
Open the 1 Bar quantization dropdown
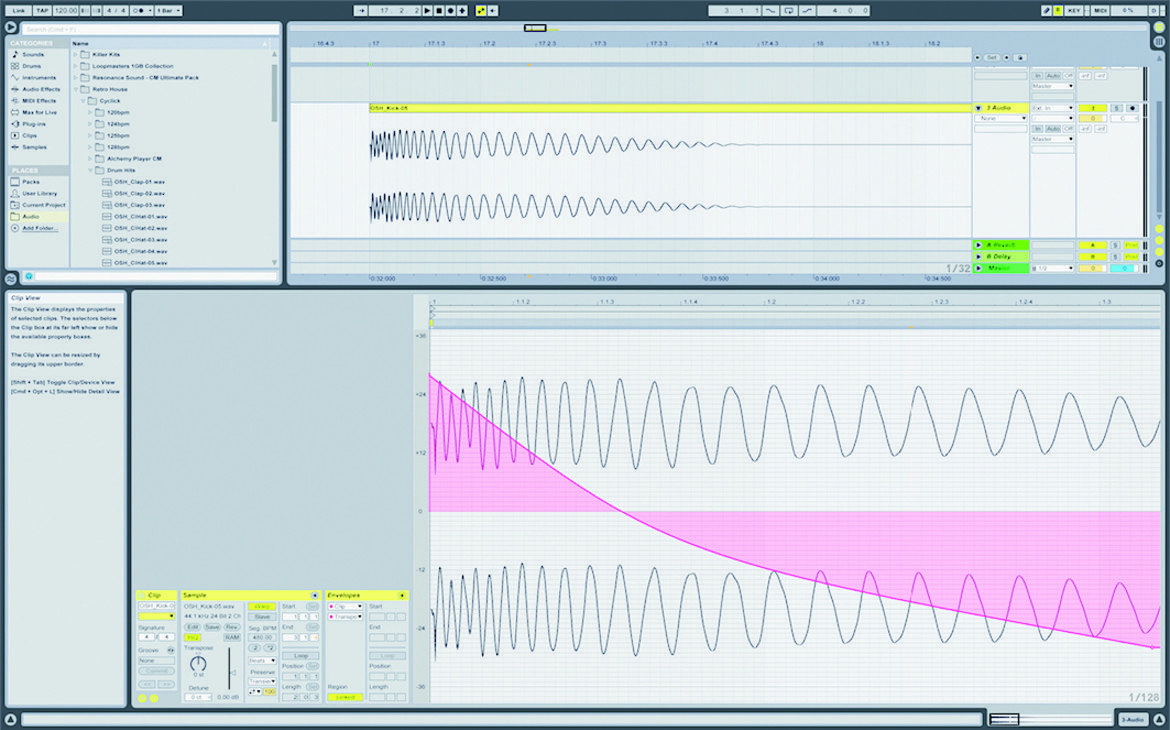pyautogui.click(x=168, y=10)
